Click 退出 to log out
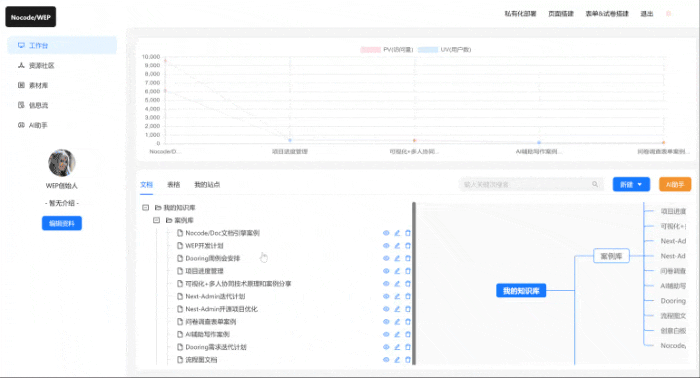700x378 pixels. [647, 14]
